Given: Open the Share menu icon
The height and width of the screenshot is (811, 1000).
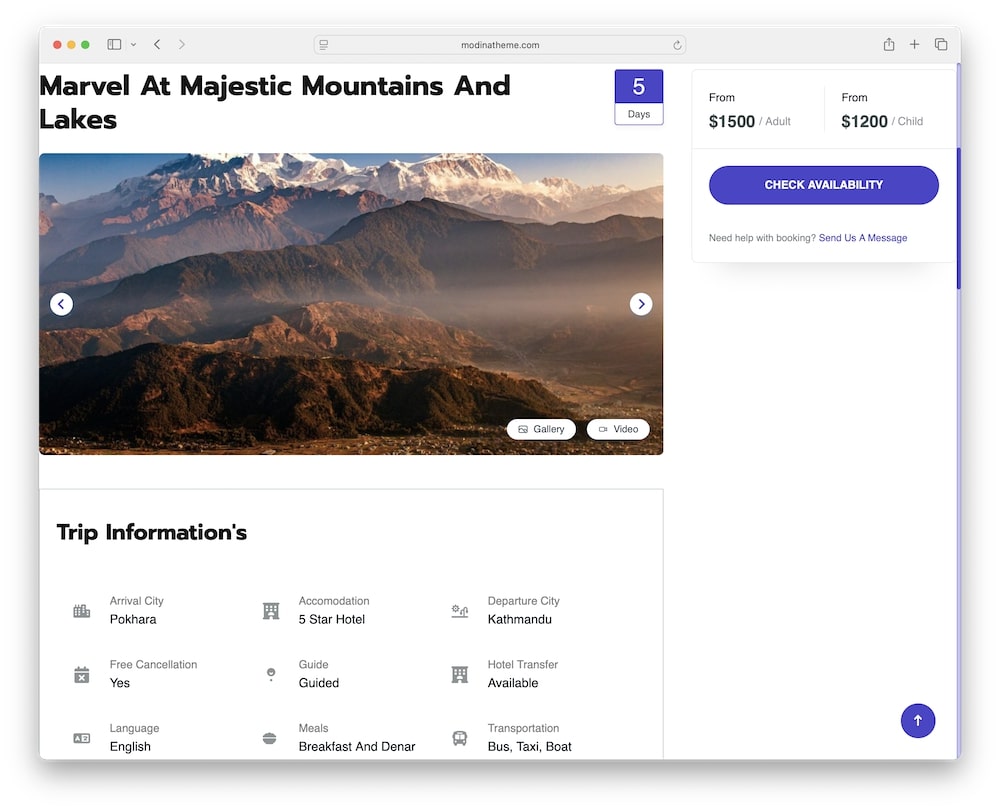Looking at the screenshot, I should pos(888,44).
